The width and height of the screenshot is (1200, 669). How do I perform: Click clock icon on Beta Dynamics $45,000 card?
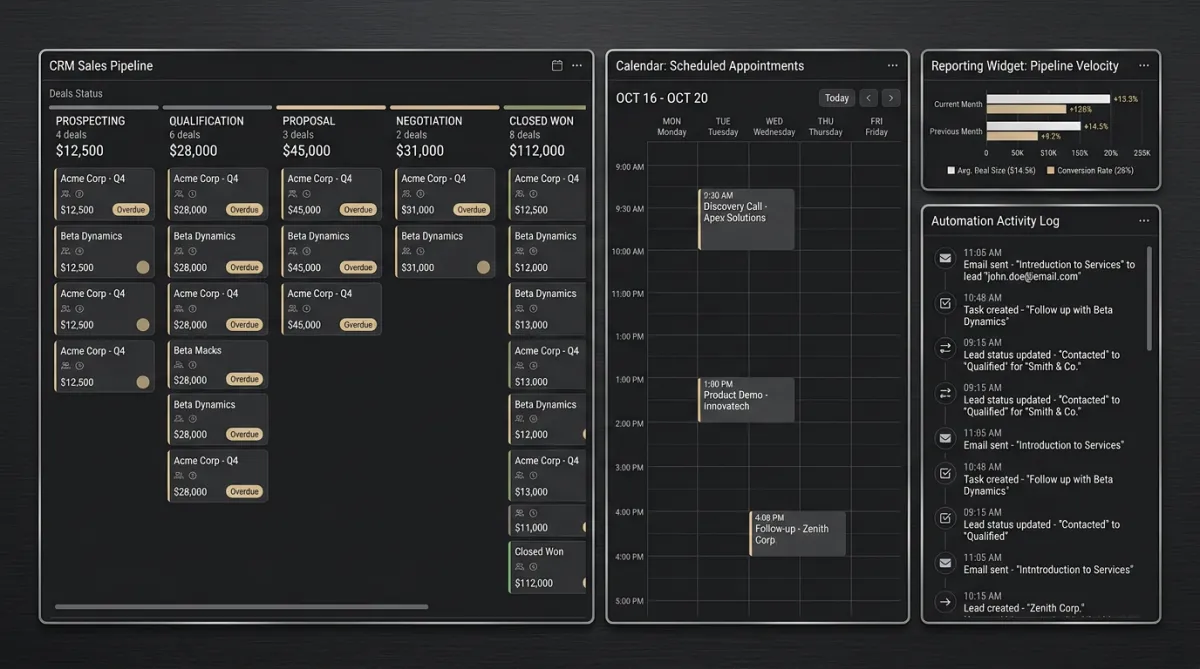[x=307, y=251]
